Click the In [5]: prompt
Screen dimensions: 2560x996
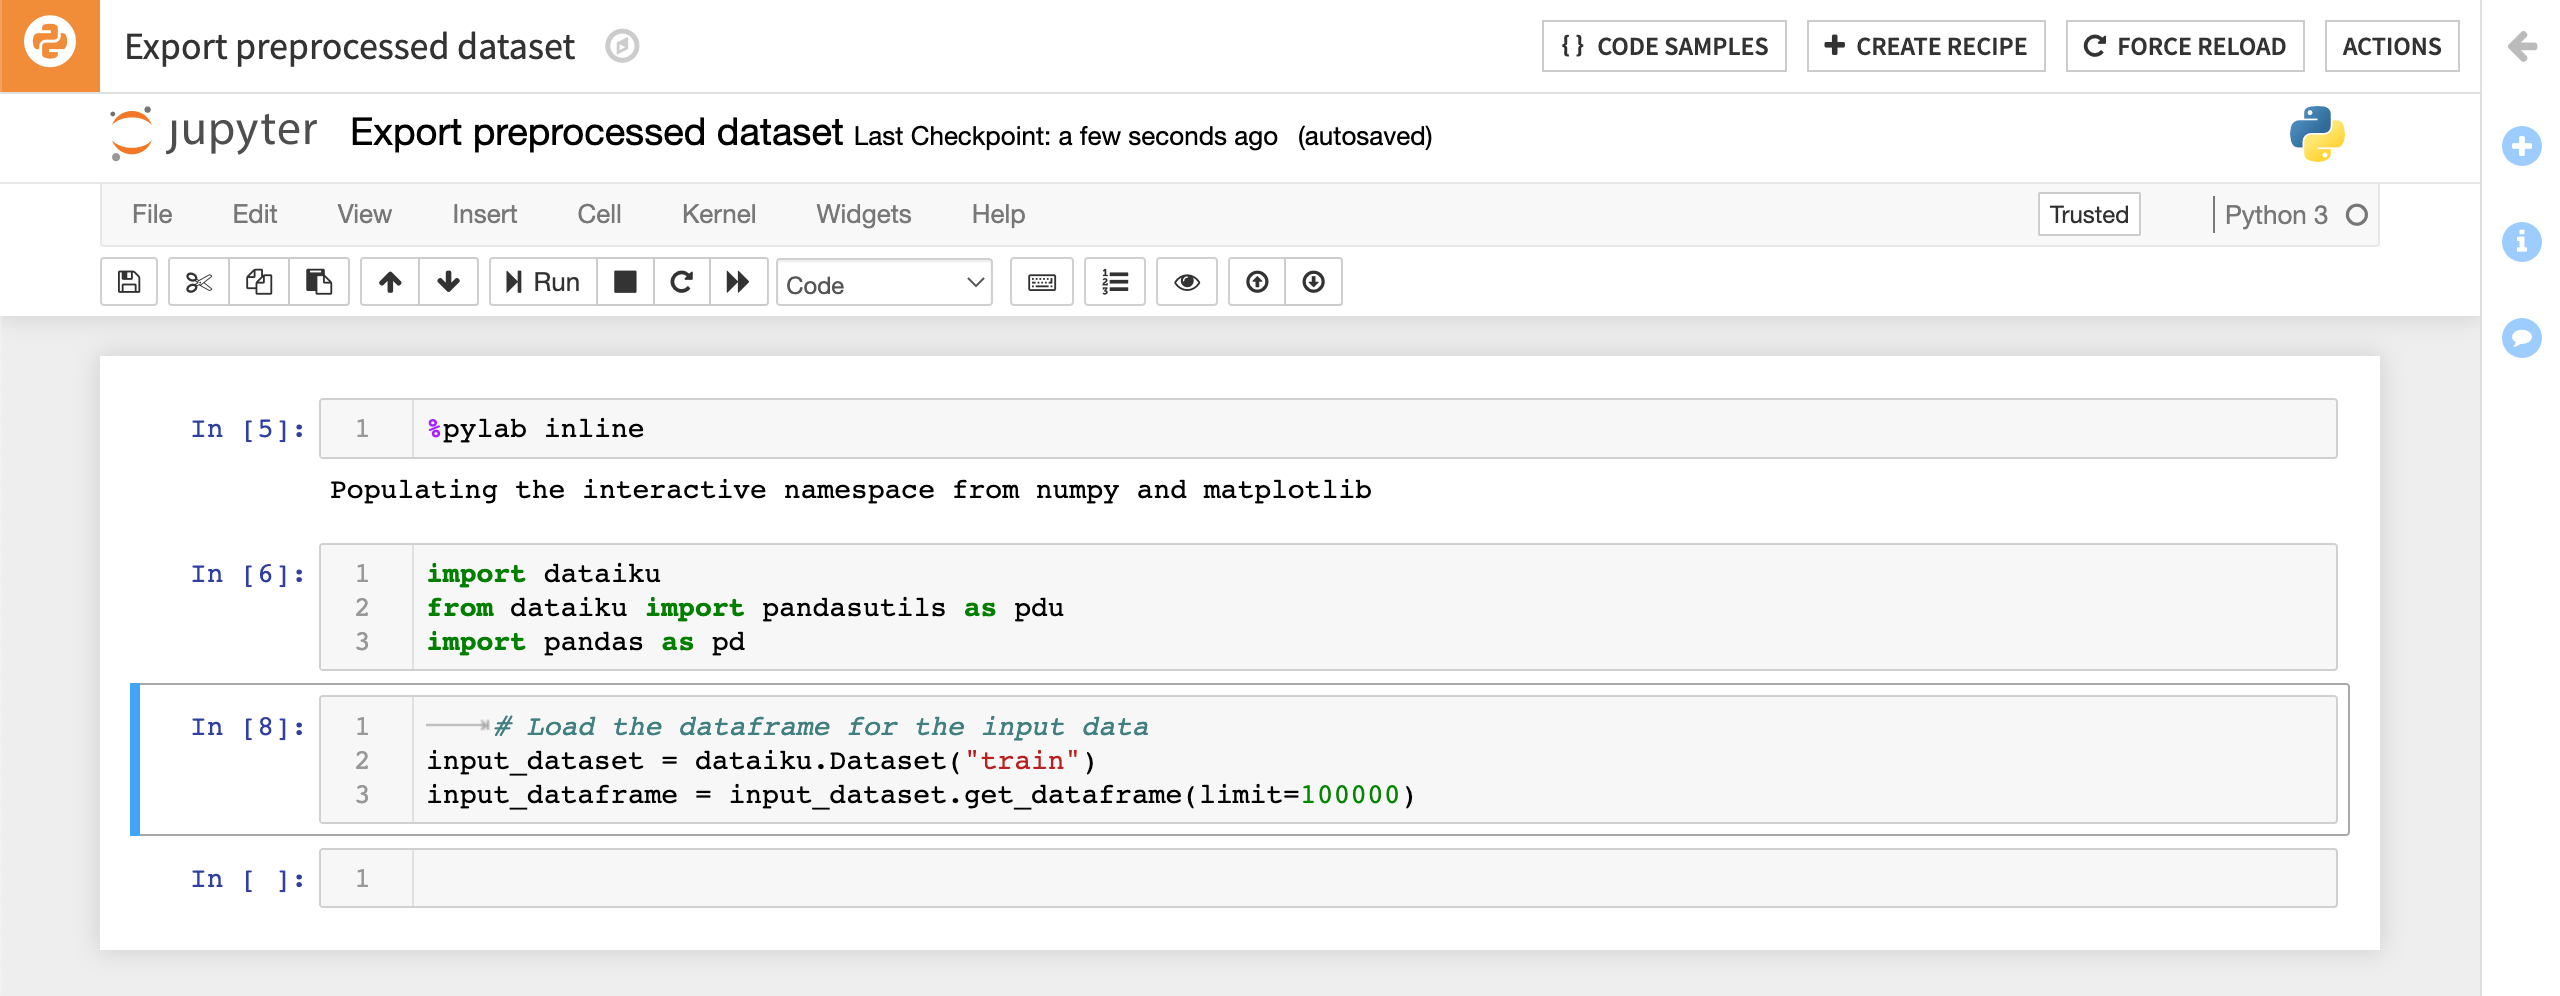click(x=248, y=429)
